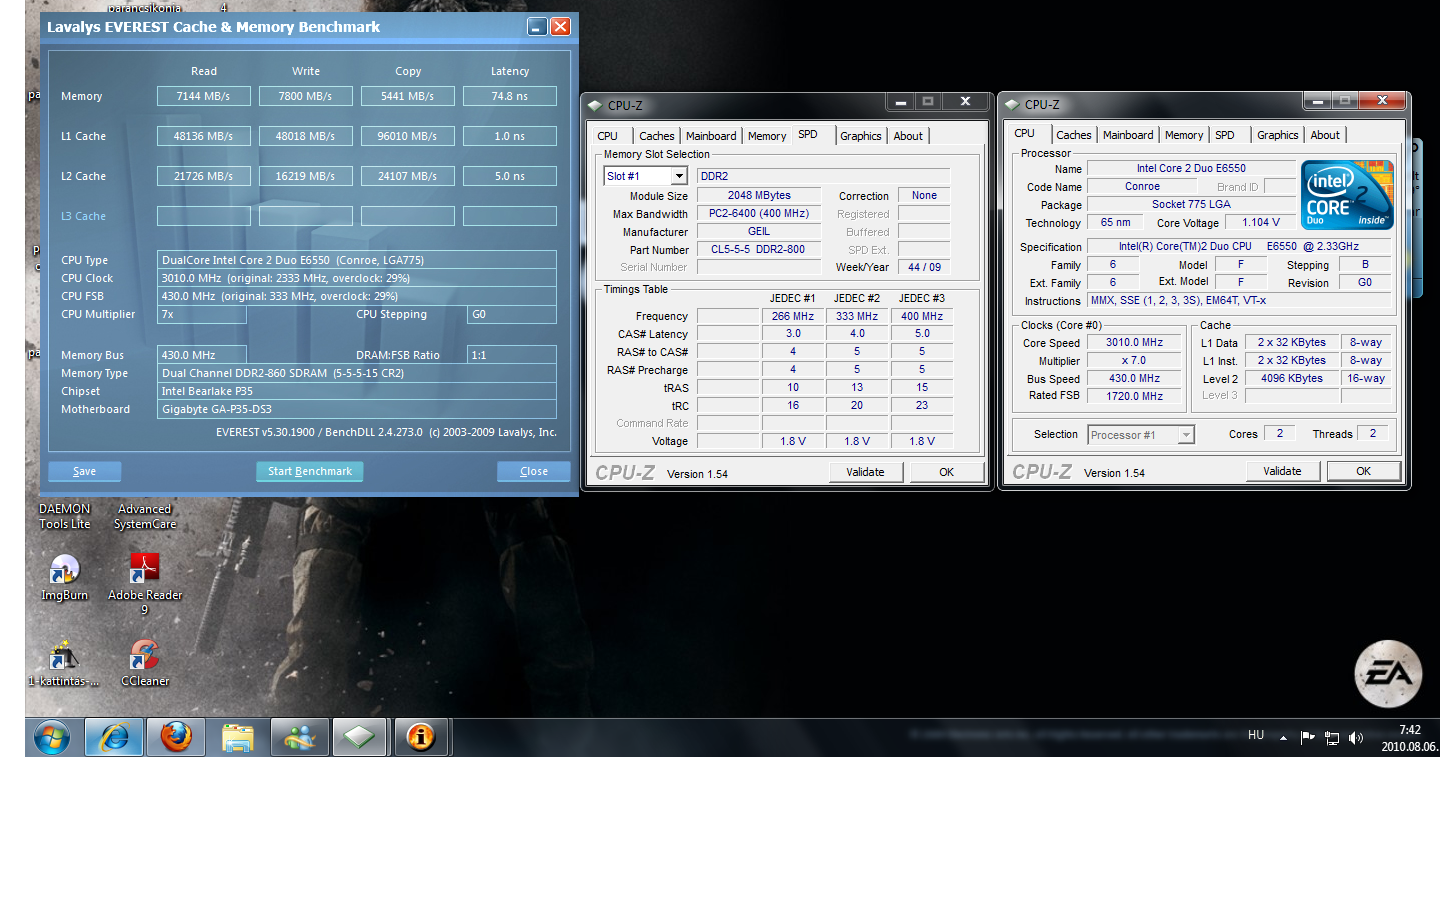Open the HU language indicator

tap(1256, 735)
